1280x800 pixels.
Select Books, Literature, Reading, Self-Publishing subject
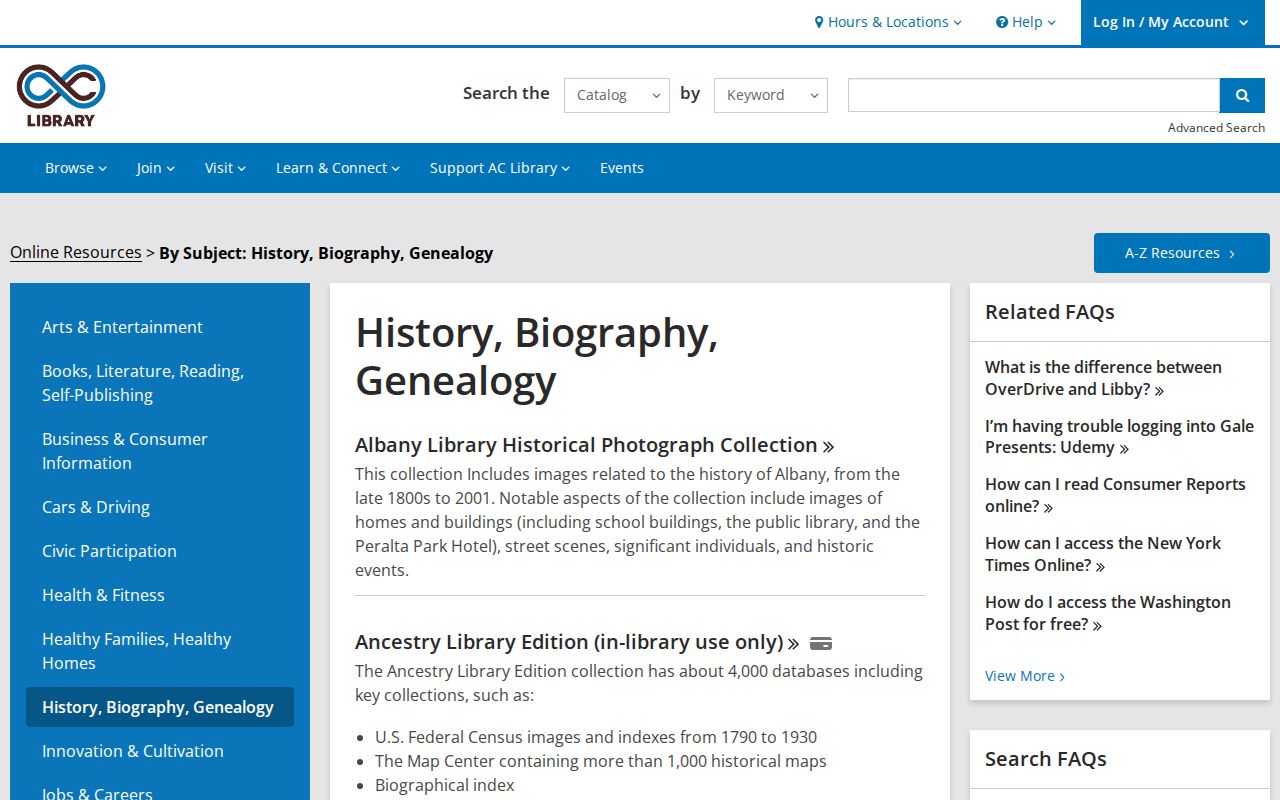(x=160, y=383)
